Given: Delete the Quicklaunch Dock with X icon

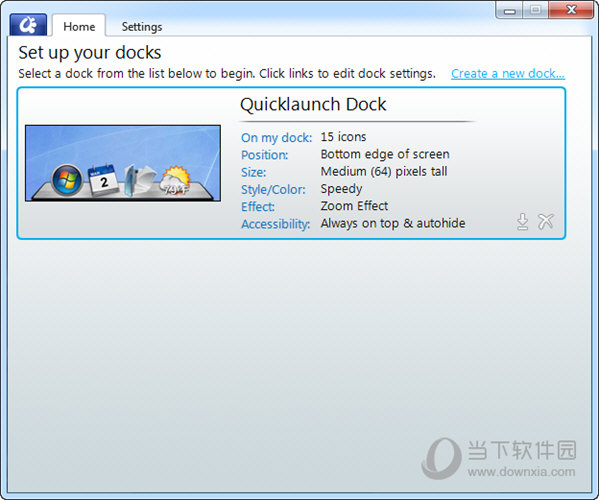Looking at the screenshot, I should (x=546, y=222).
